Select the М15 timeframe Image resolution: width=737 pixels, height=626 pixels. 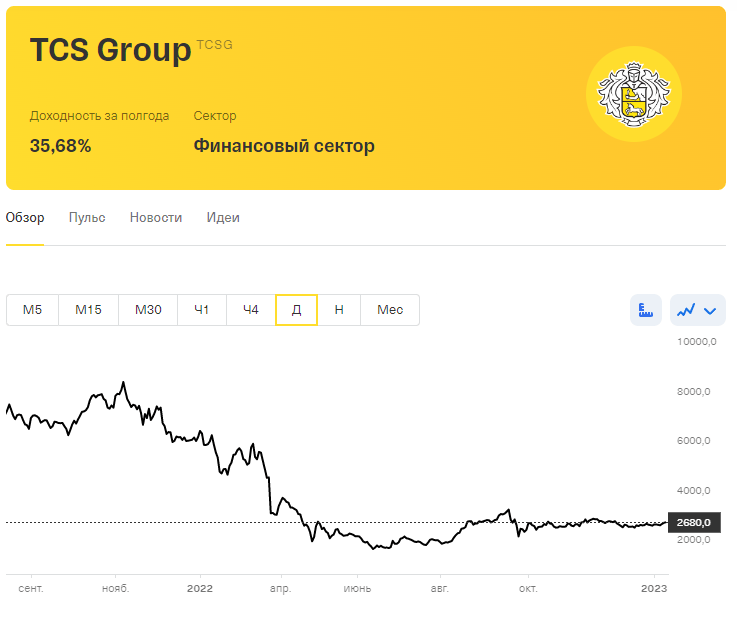tap(88, 310)
